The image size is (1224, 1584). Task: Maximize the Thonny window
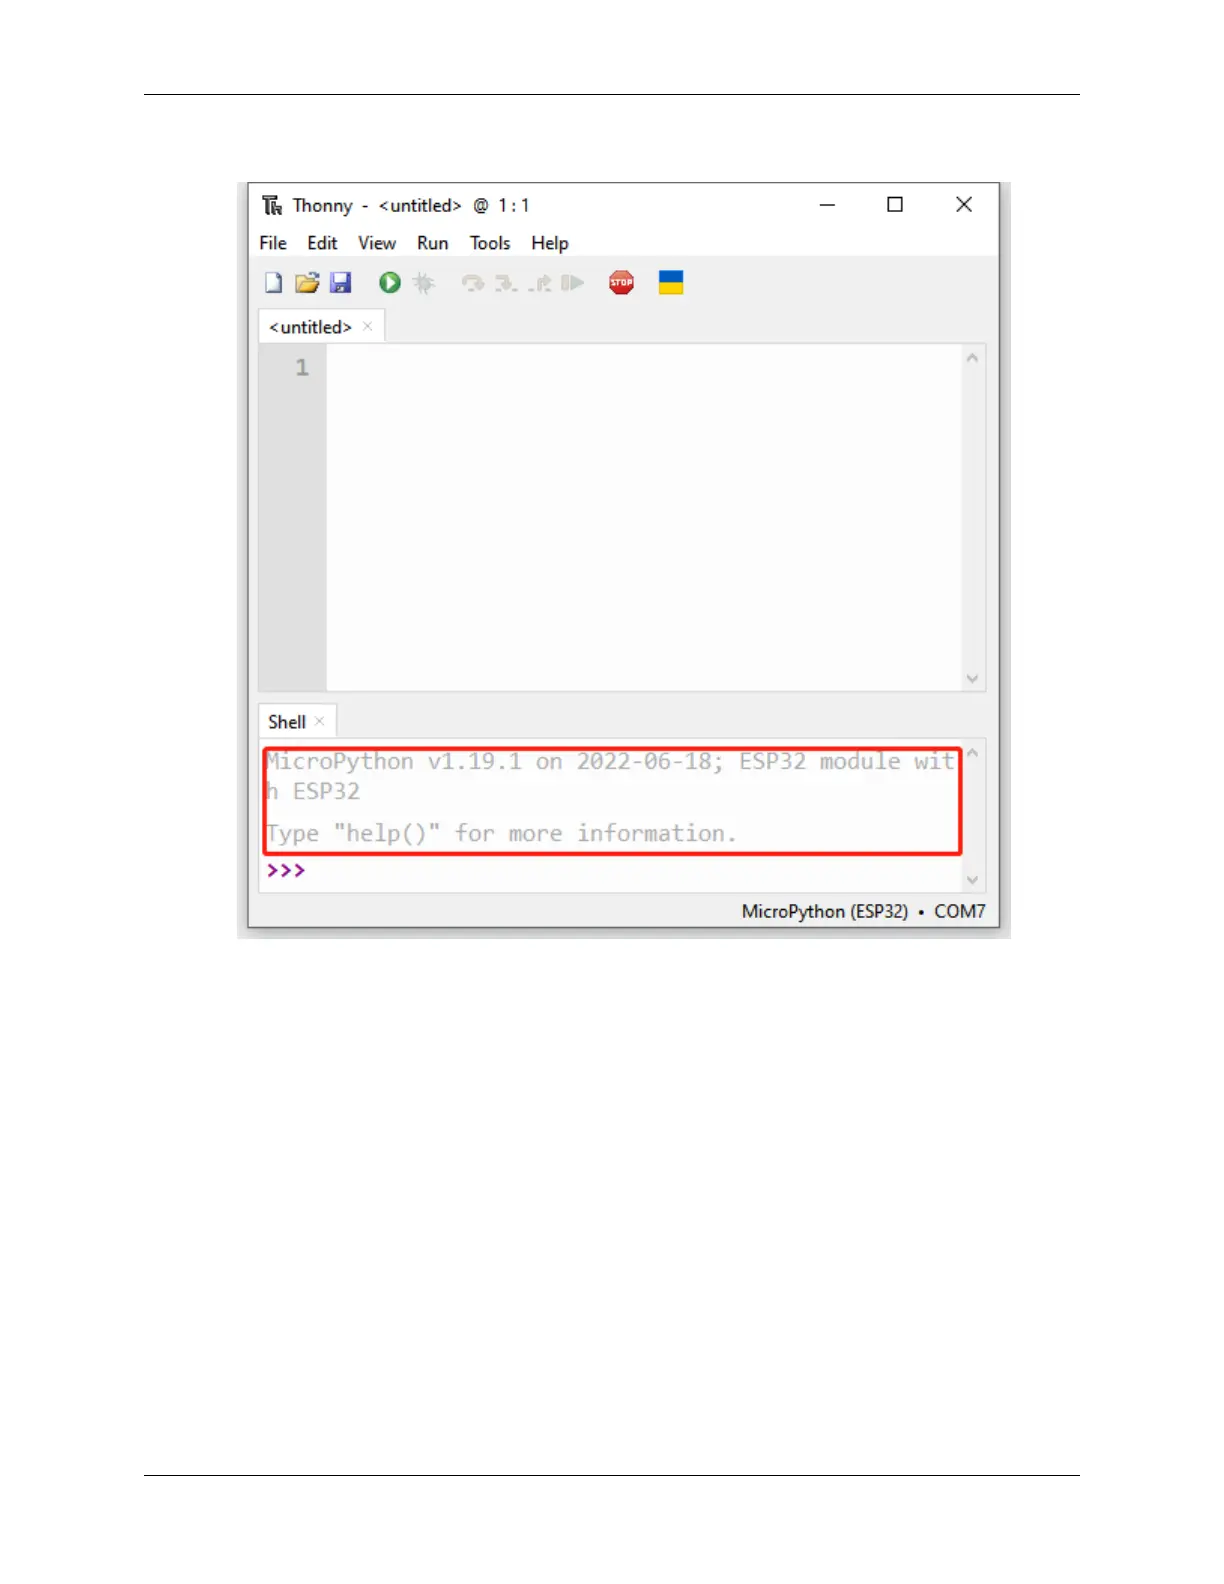click(895, 205)
